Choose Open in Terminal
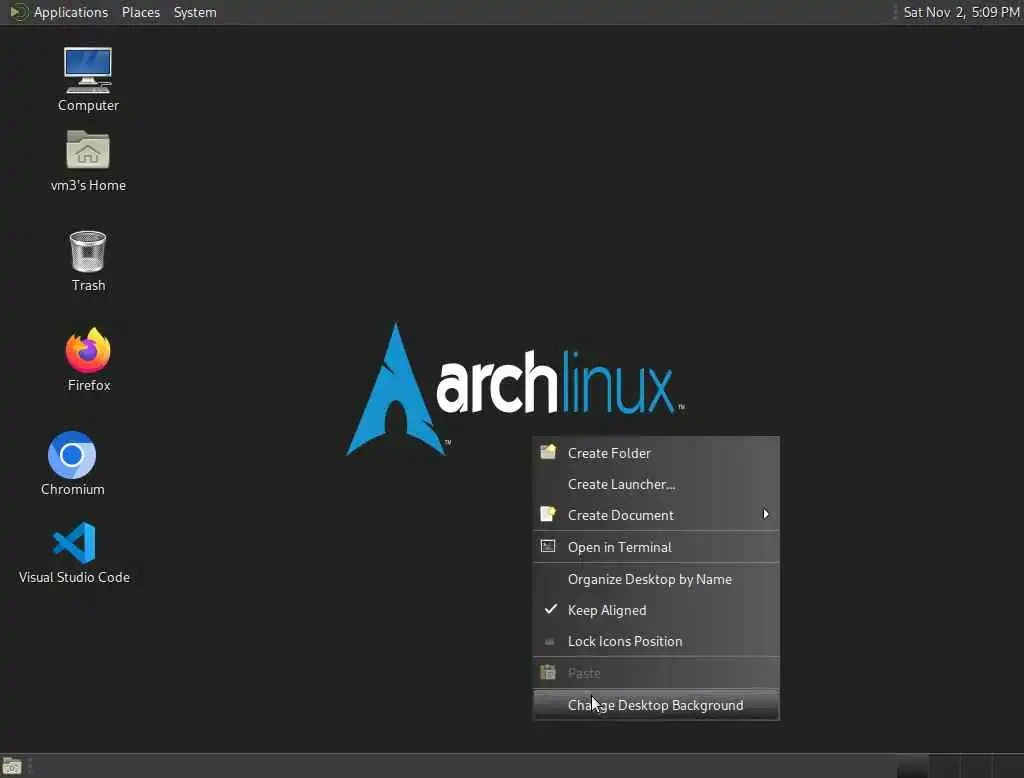Screen dimensions: 1024x778 click(656, 547)
